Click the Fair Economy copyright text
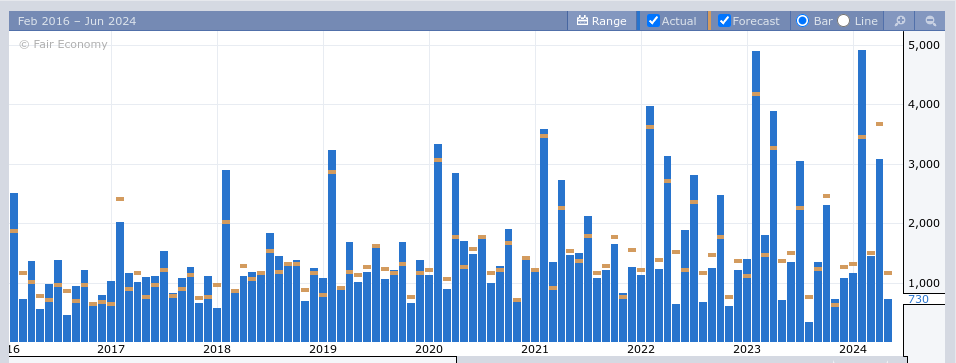Image resolution: width=956 pixels, height=363 pixels. (x=63, y=45)
